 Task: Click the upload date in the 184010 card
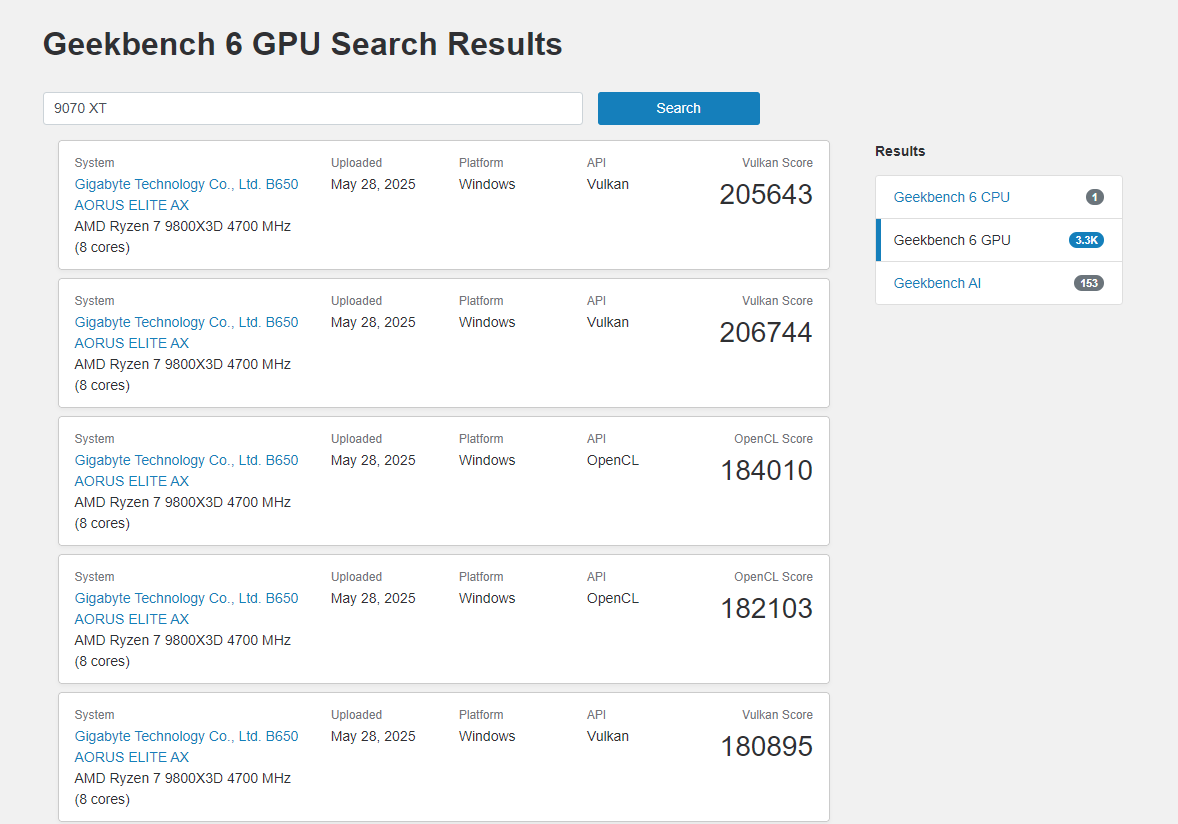373,460
